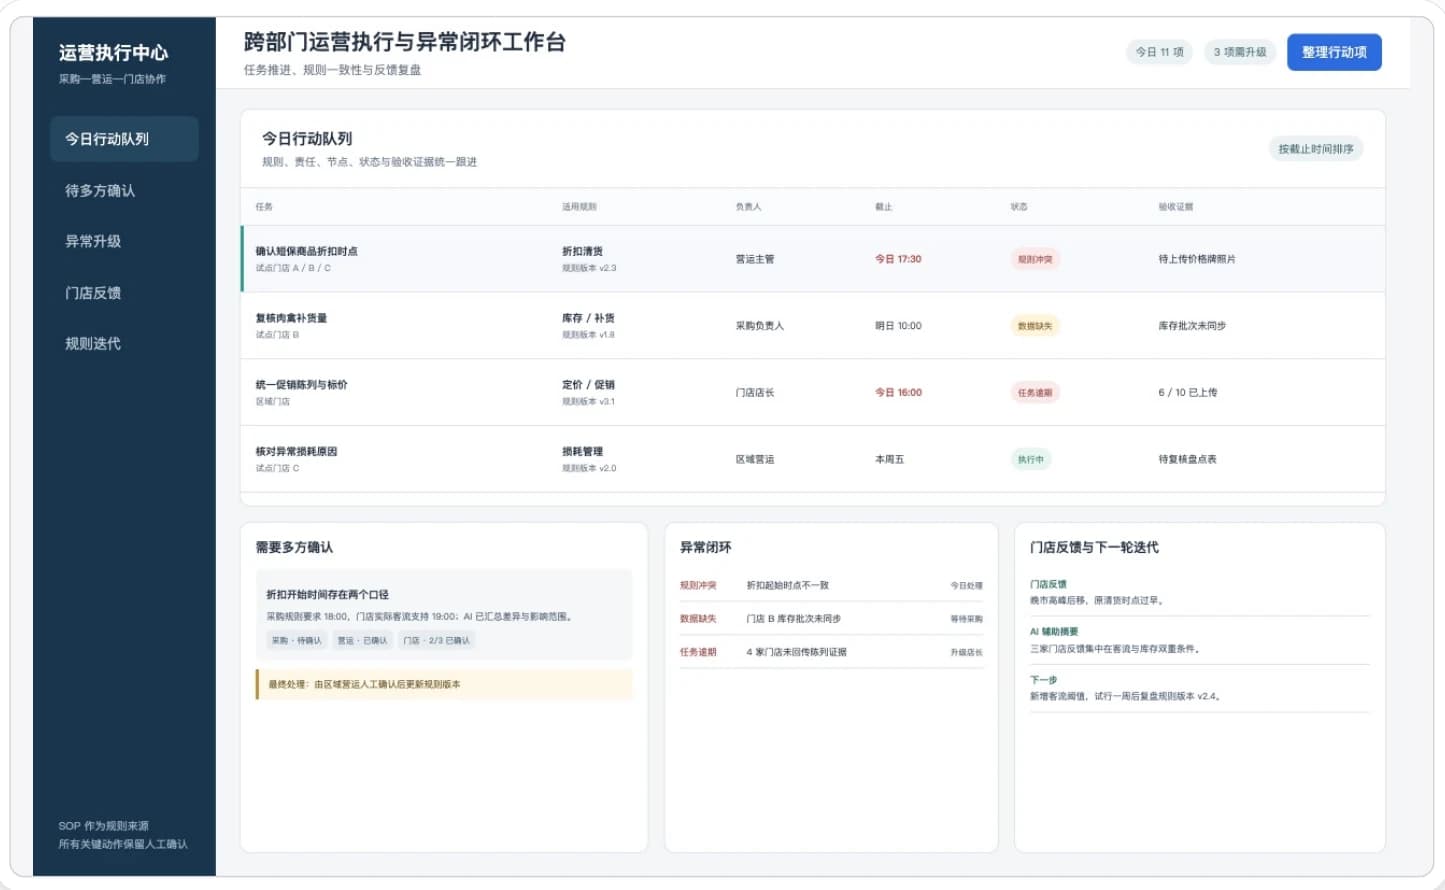Image resolution: width=1445 pixels, height=890 pixels.
Task: Click the 规则版本 v2.3 text
Action: pyautogui.click(x=589, y=268)
